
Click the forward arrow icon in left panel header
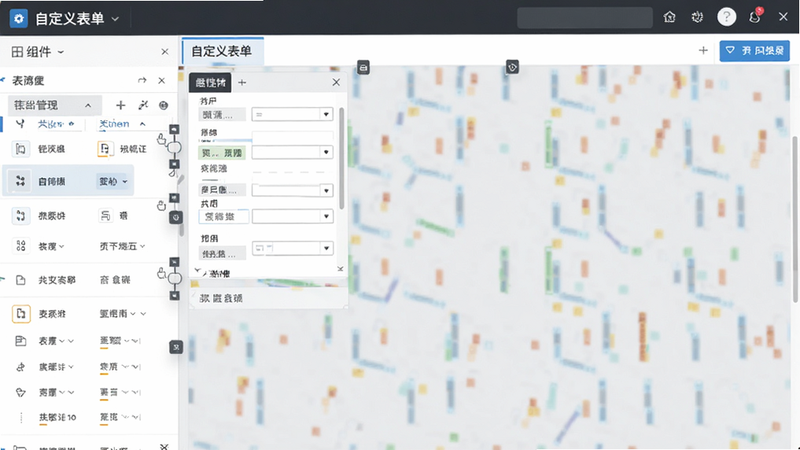[x=142, y=81]
